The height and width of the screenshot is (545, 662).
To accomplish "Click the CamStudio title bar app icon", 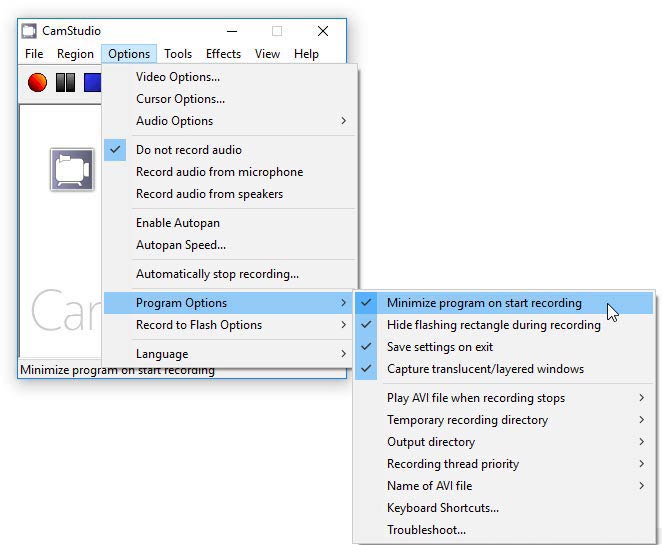I will tap(29, 31).
